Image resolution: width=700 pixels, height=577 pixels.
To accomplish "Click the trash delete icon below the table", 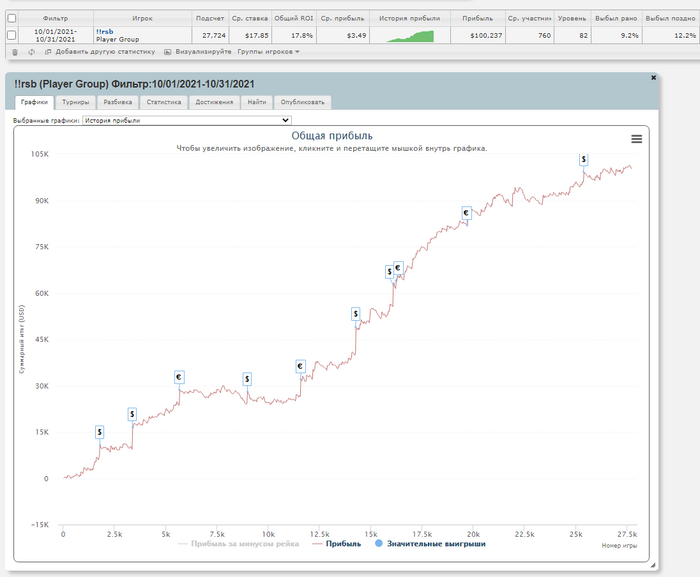I will [15, 52].
